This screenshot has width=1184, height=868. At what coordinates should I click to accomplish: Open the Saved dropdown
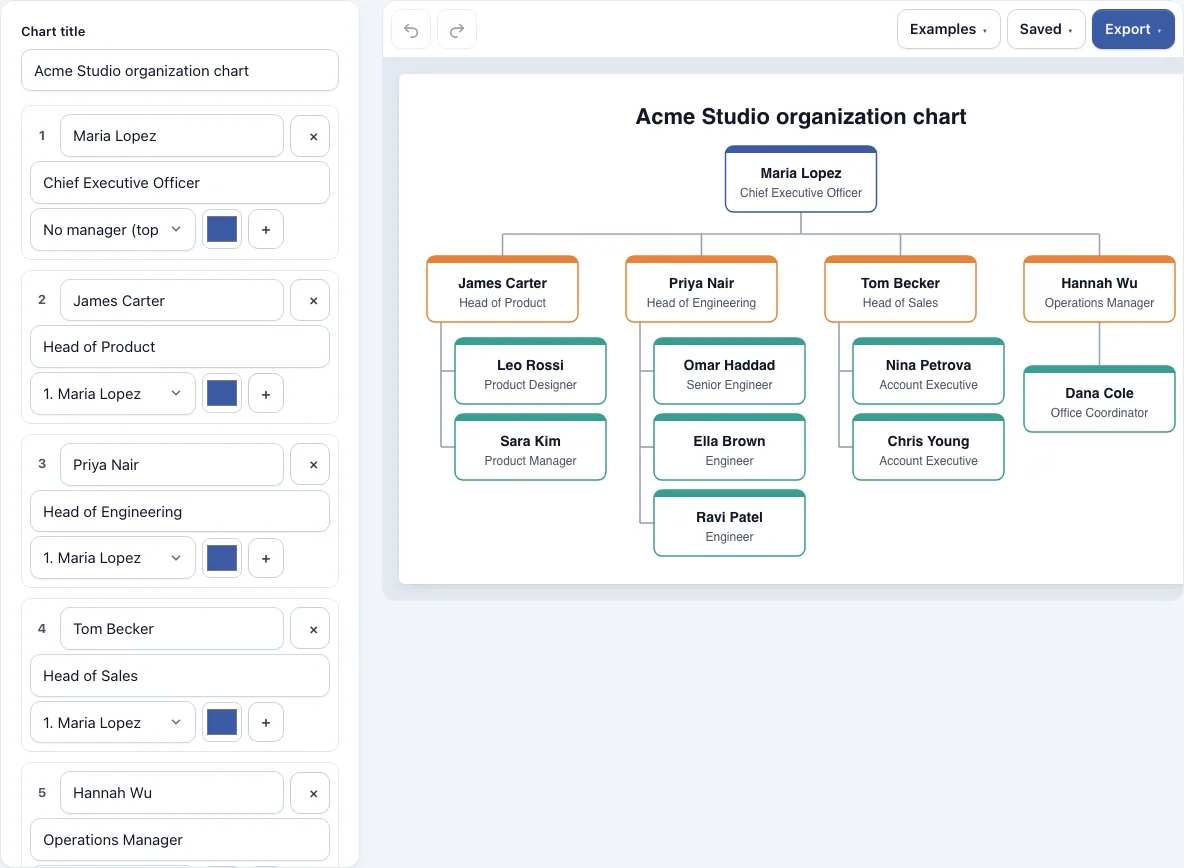[x=1046, y=29]
